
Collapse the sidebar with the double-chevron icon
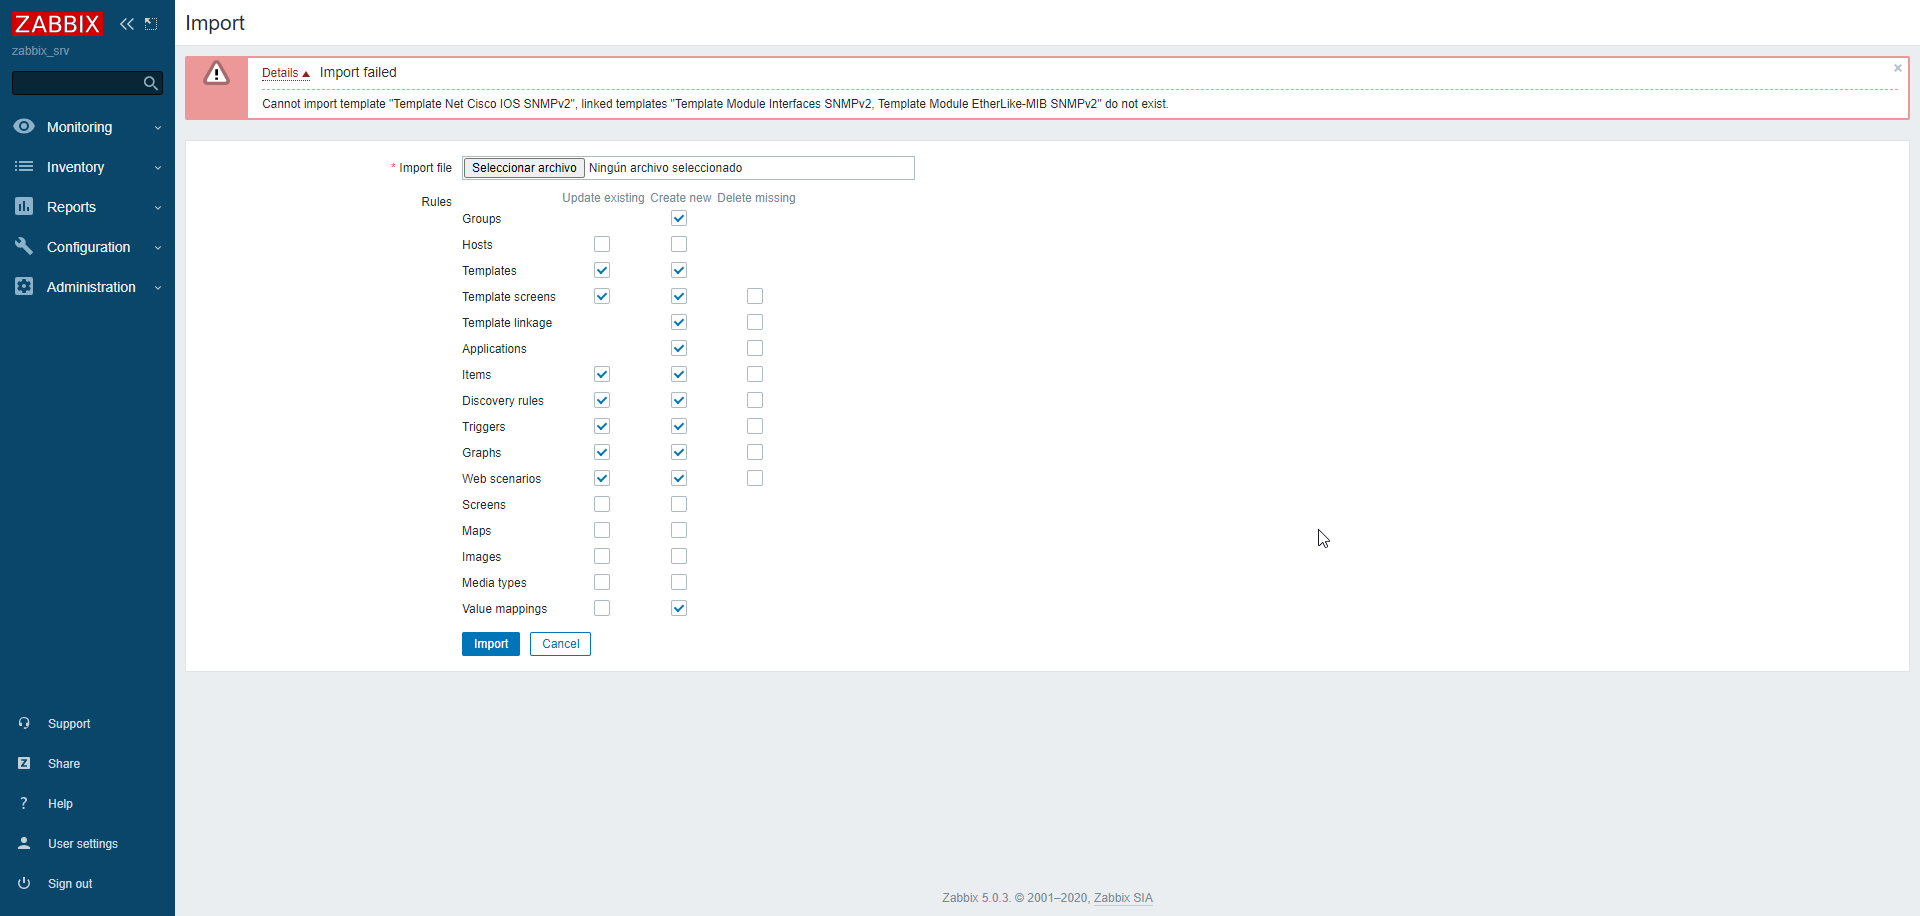tap(126, 24)
